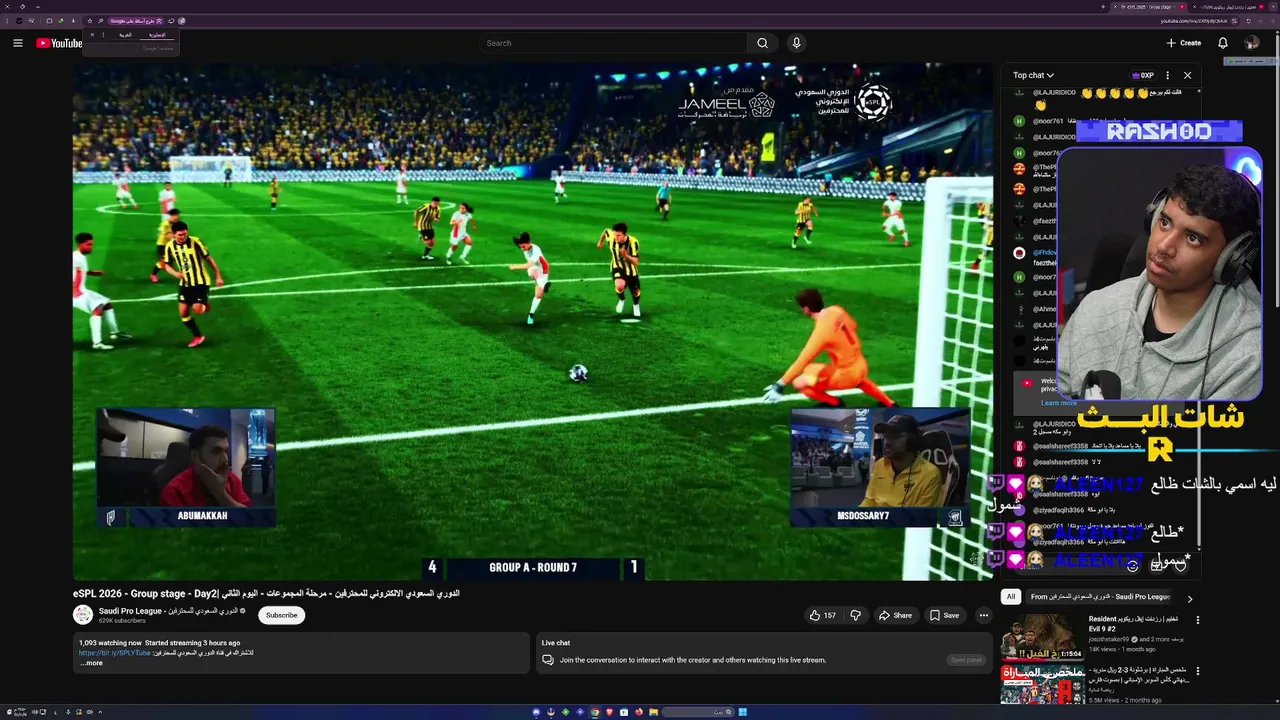Open the live chat options menu
Viewport: 1280px width, 720px height.
[x=1167, y=75]
